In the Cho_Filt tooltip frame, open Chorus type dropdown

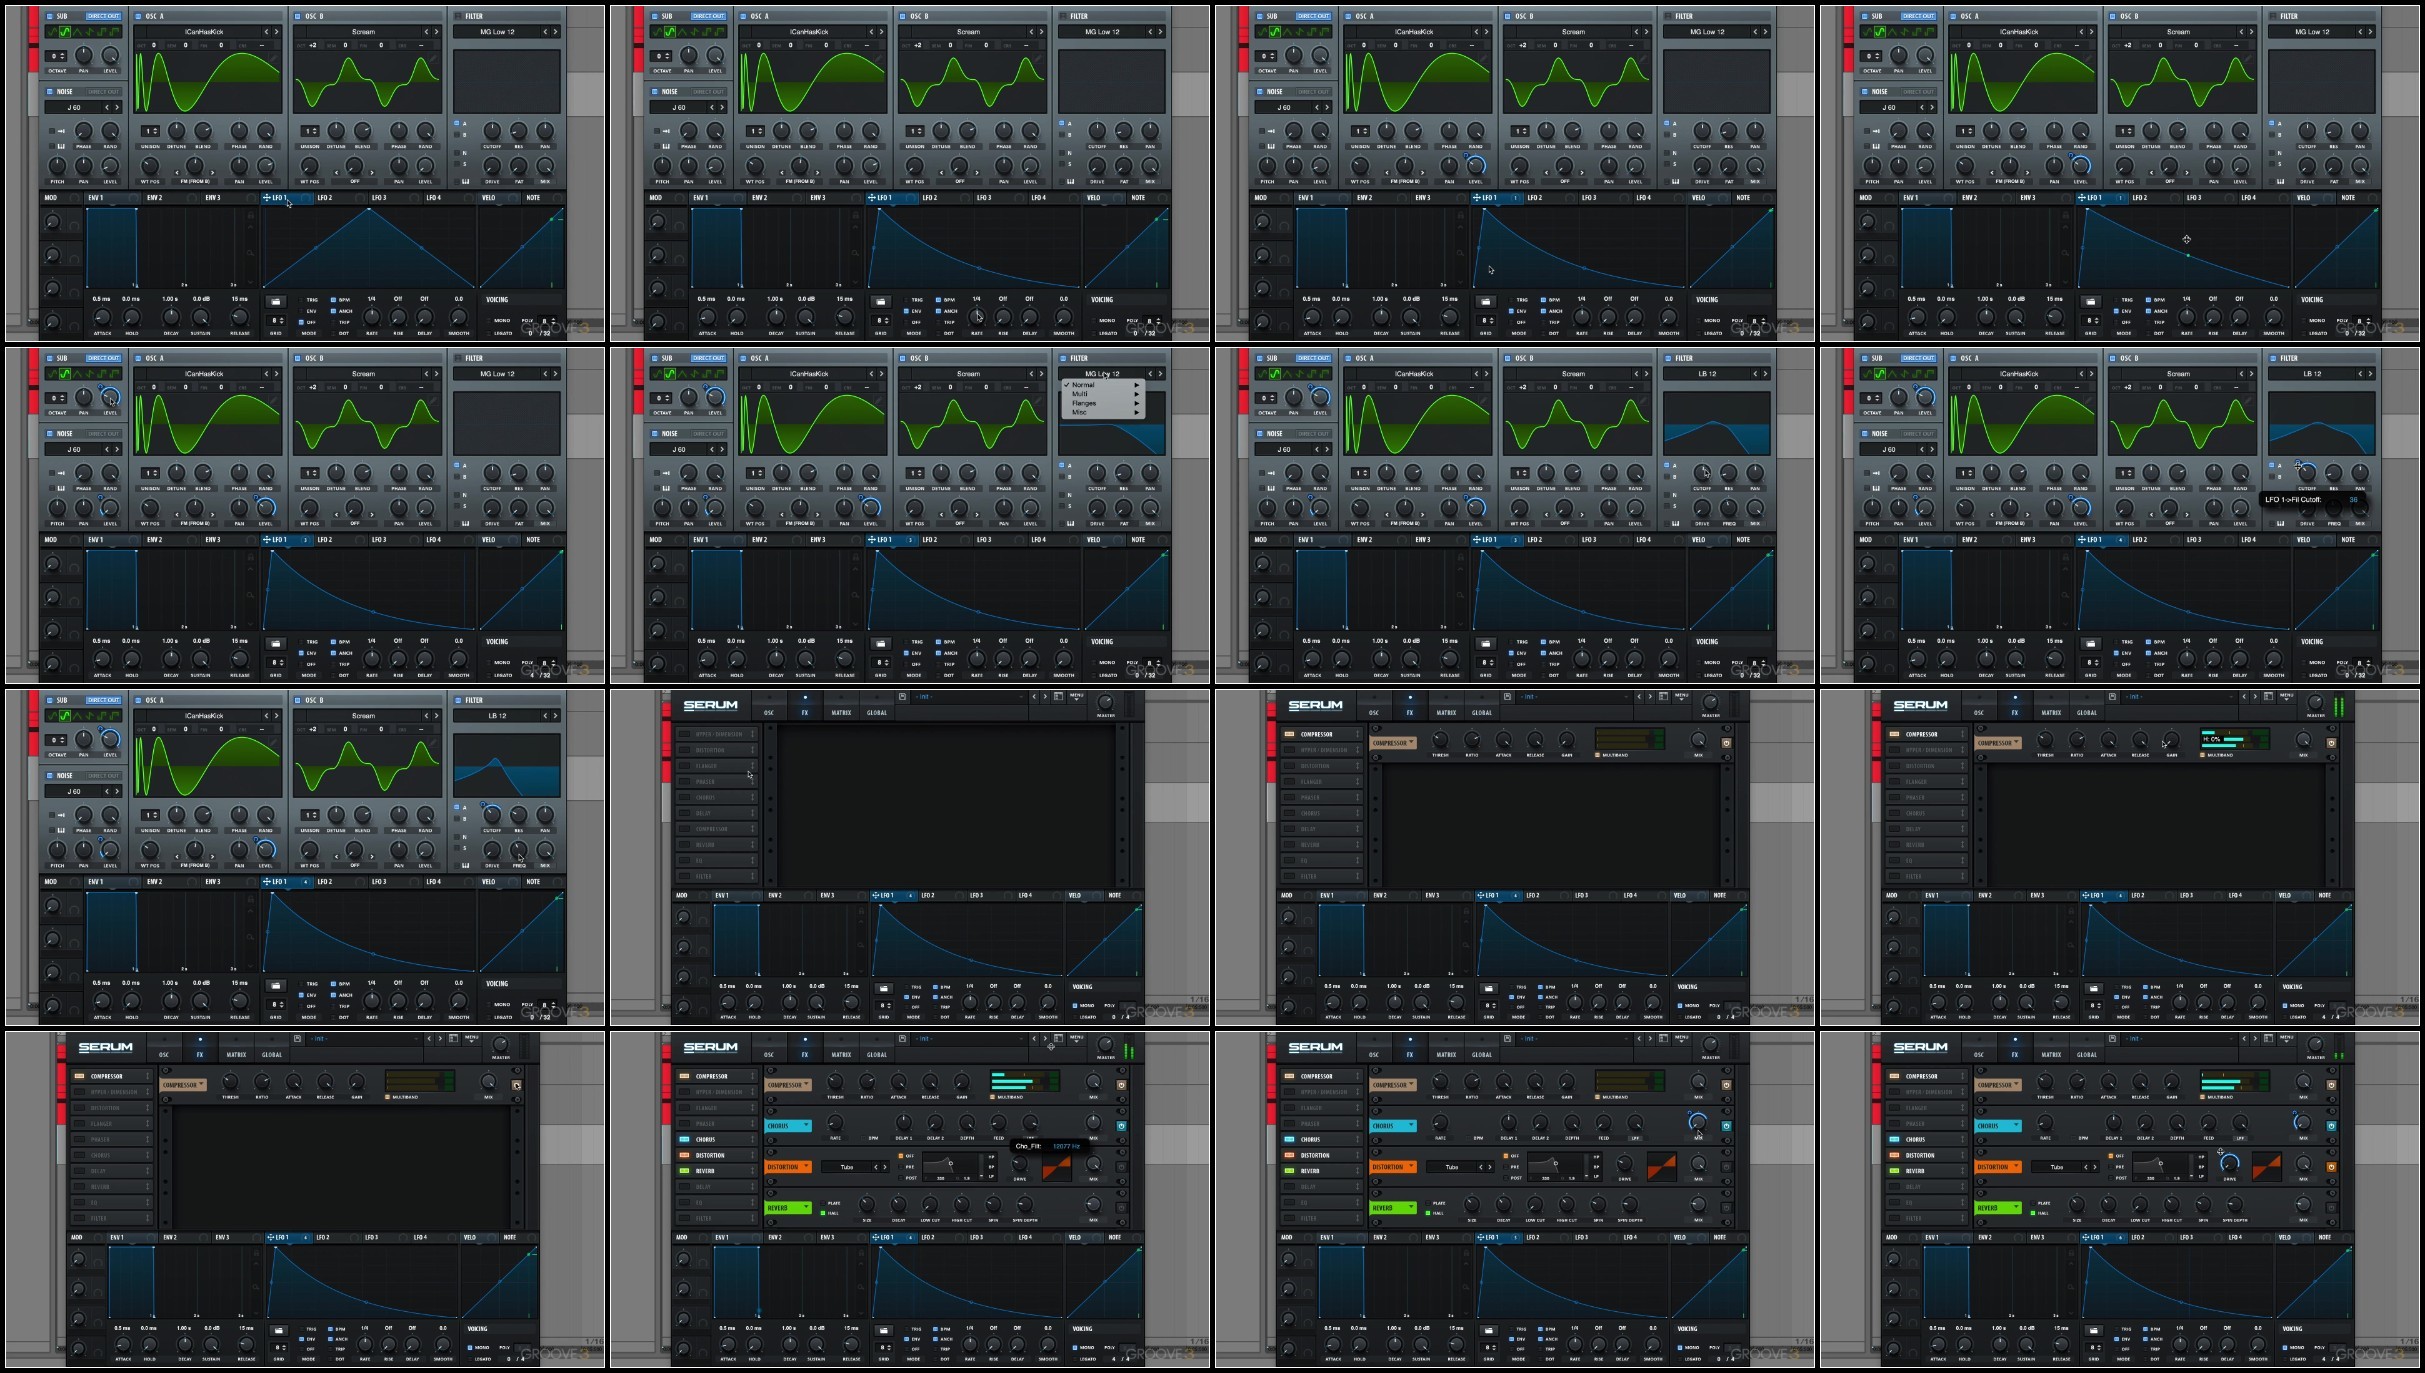pyautogui.click(x=788, y=1126)
